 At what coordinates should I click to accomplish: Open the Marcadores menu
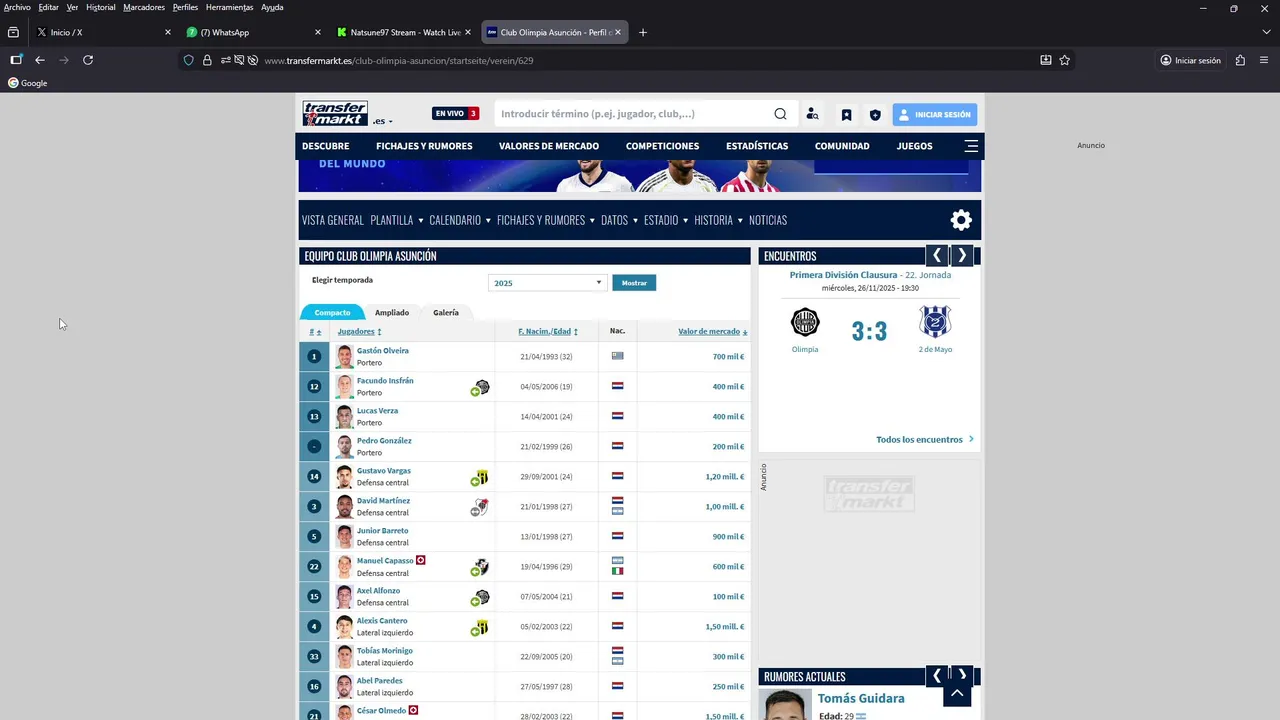(x=144, y=7)
